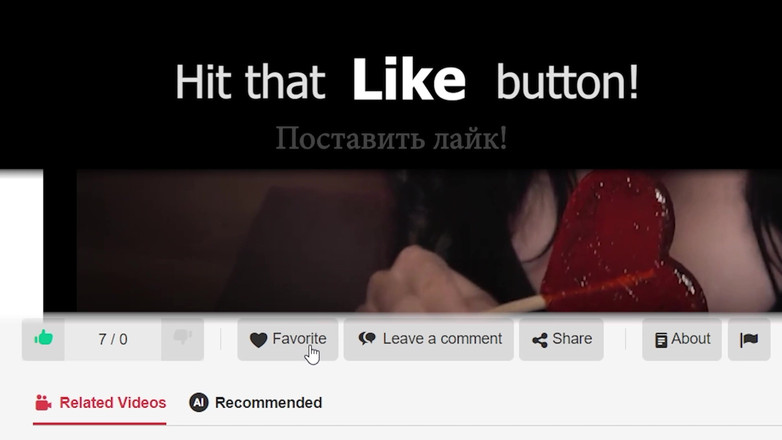Click the About document icon
782x440 pixels.
[x=661, y=340]
